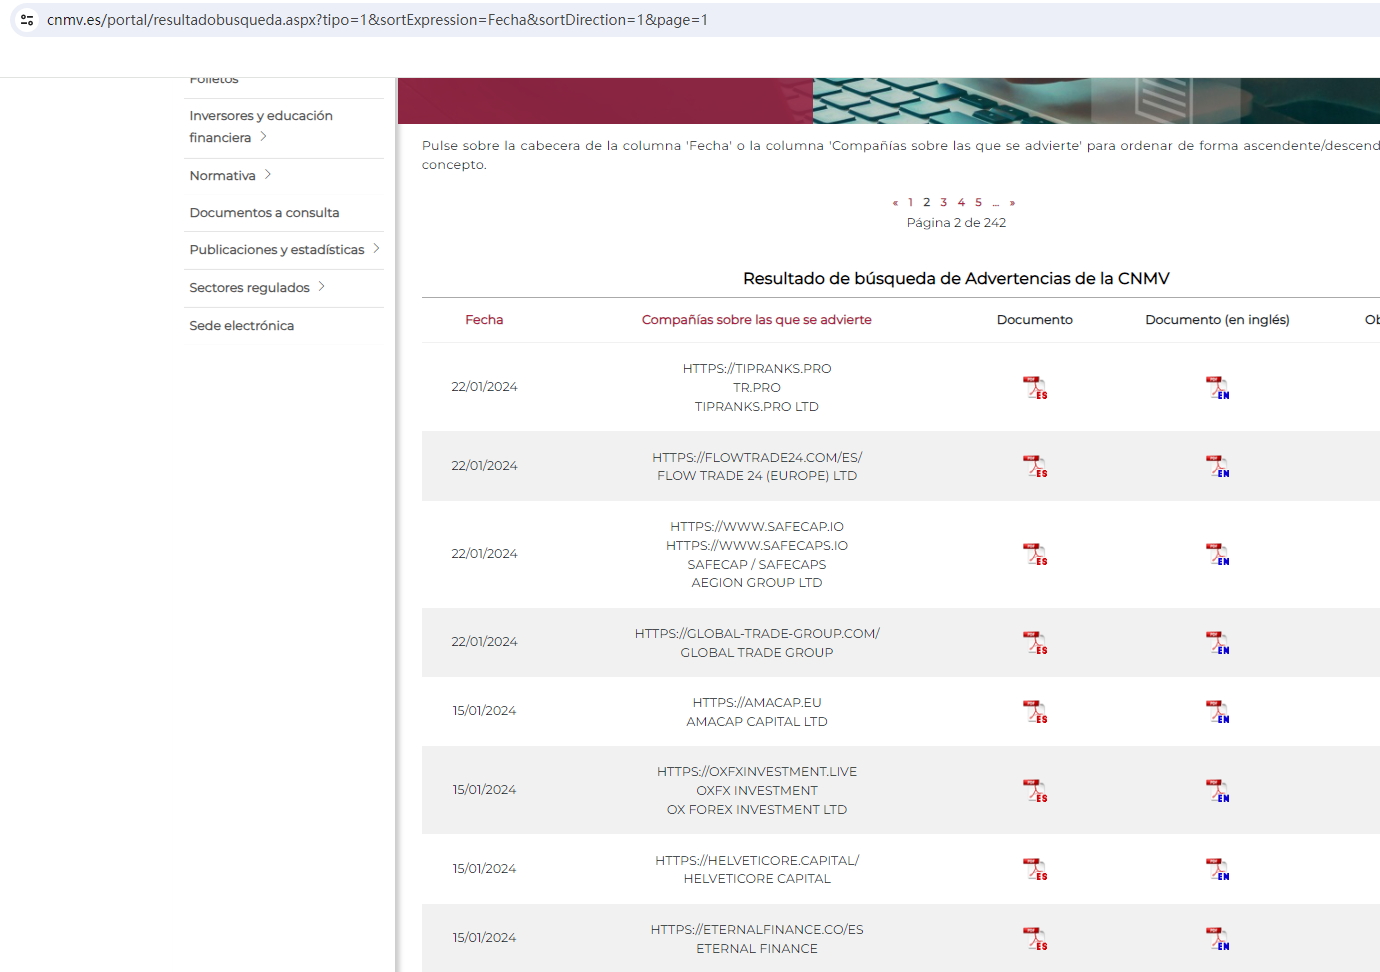The image size is (1380, 972).
Task: View site information icon in address bar
Action: [x=27, y=20]
